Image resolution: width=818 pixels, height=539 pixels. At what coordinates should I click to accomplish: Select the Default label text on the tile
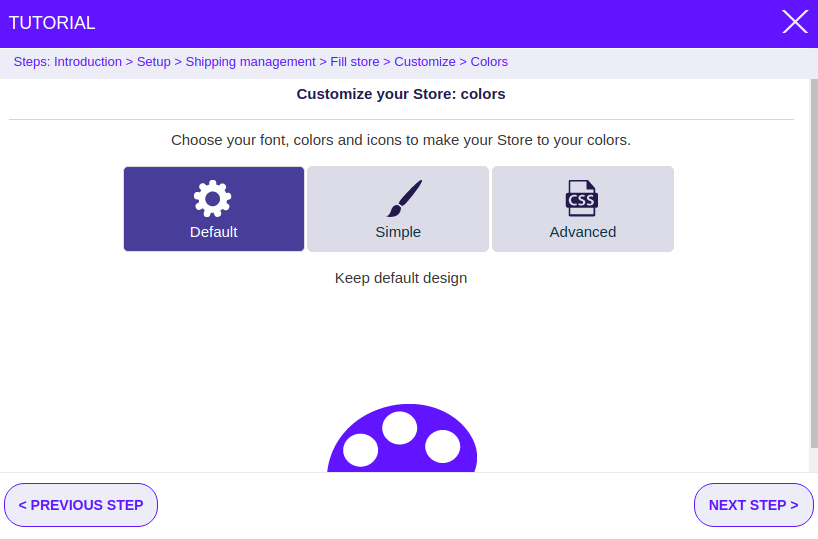pyautogui.click(x=213, y=232)
